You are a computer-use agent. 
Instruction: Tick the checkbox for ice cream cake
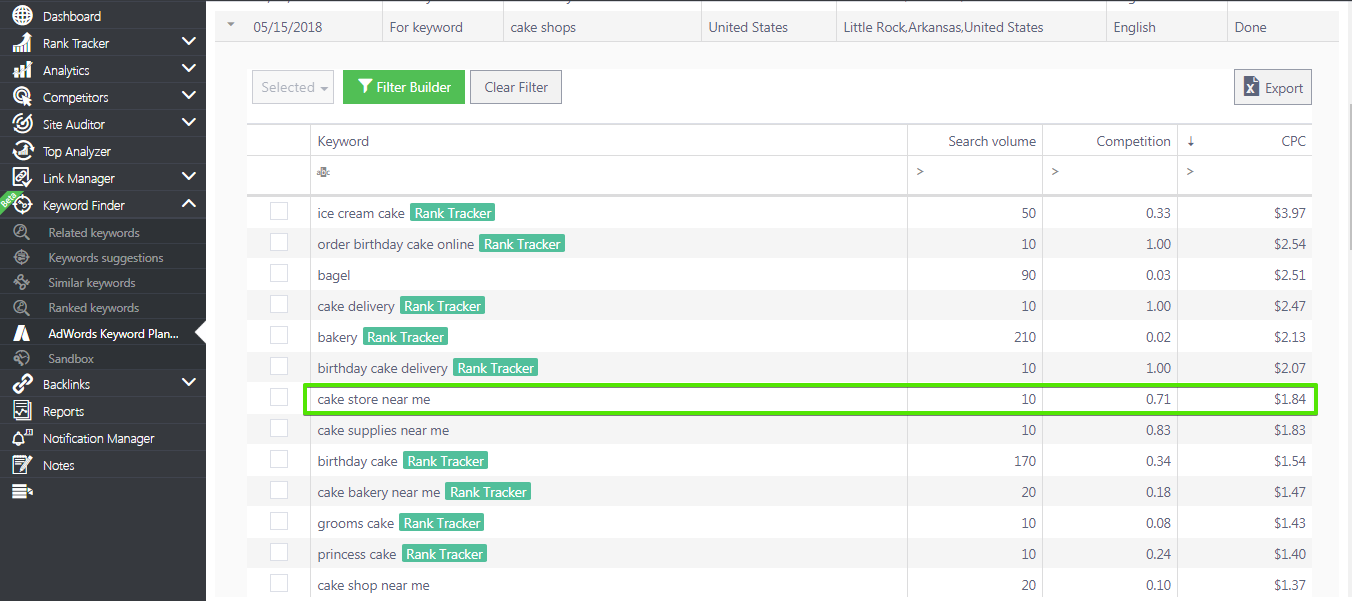click(279, 211)
